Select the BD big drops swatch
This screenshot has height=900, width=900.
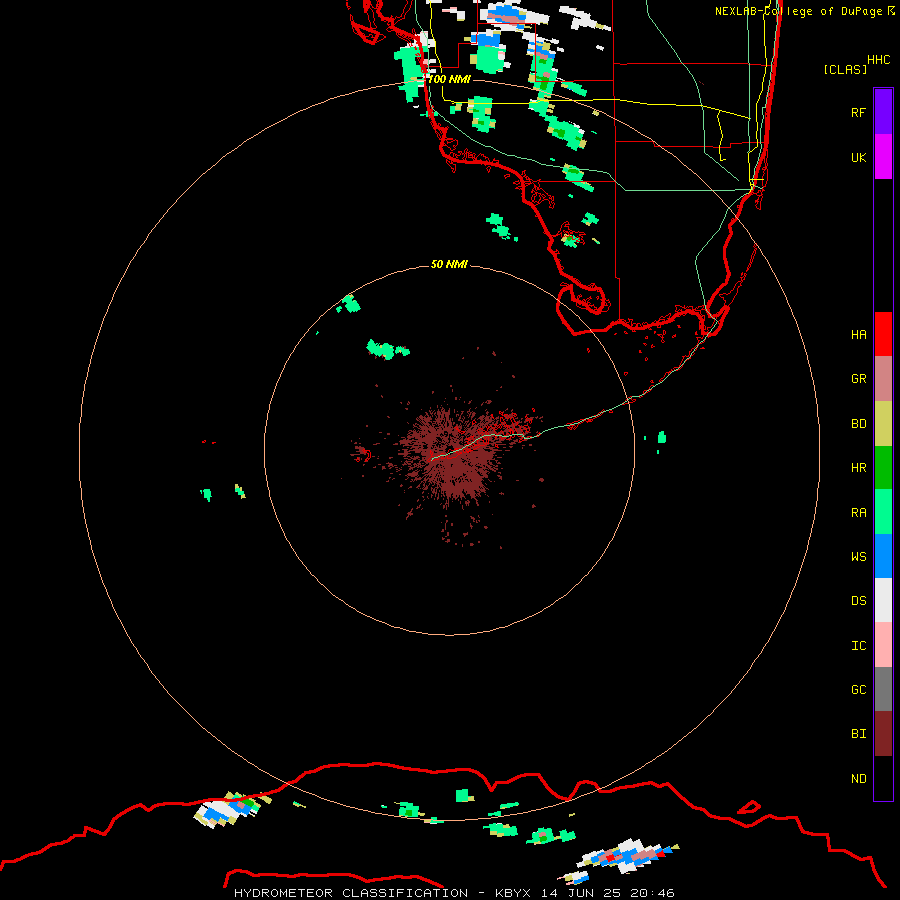[883, 424]
